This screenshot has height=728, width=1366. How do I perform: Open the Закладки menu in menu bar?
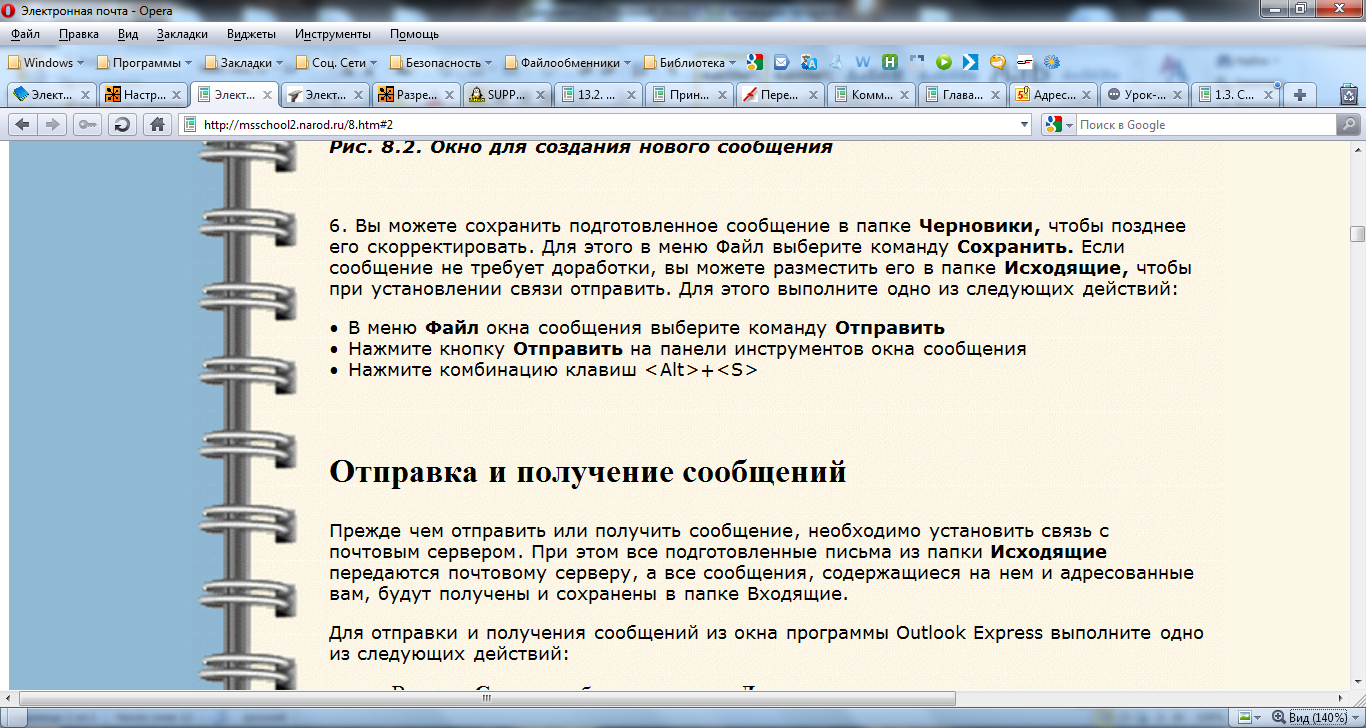pos(183,34)
